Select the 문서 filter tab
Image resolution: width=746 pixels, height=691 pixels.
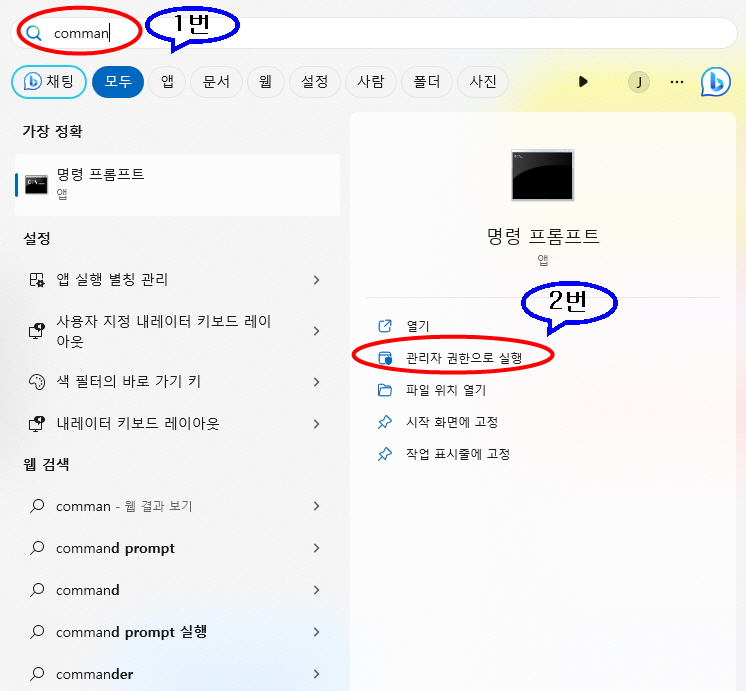(216, 82)
